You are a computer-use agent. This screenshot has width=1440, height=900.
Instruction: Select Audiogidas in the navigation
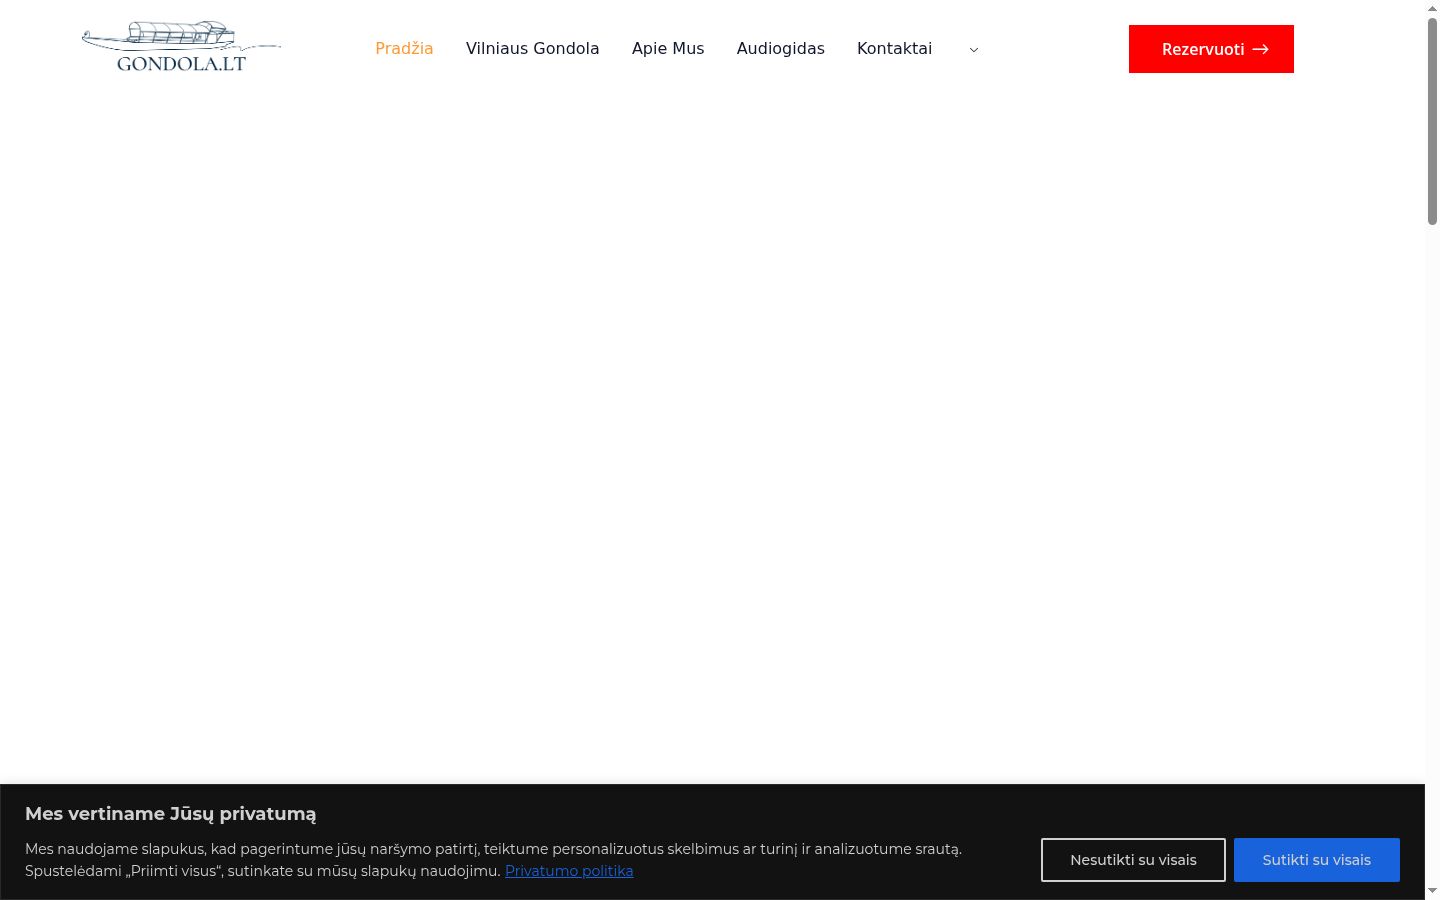pos(781,48)
